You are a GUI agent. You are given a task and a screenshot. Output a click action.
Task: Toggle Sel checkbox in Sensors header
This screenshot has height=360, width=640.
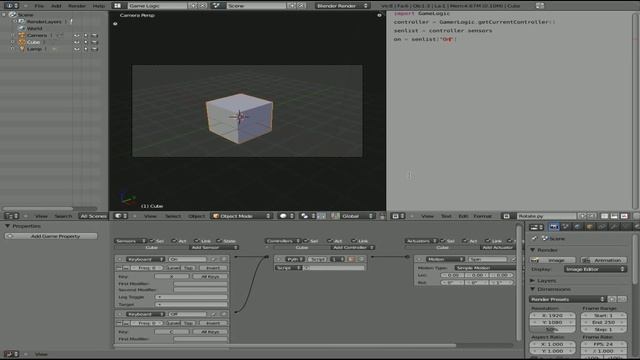(152, 241)
